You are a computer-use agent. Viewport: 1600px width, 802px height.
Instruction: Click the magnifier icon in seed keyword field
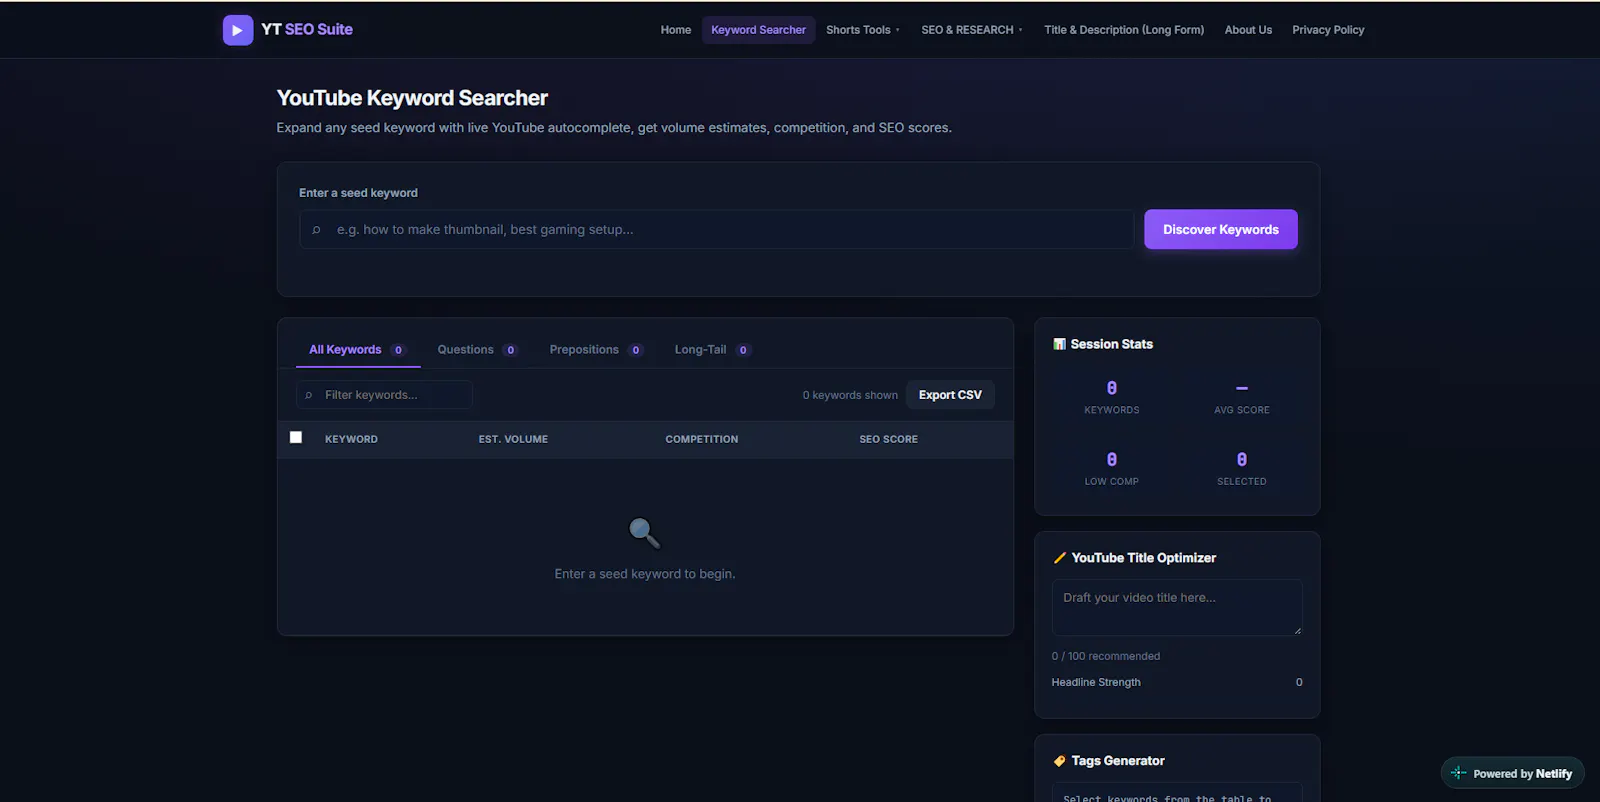click(x=316, y=230)
